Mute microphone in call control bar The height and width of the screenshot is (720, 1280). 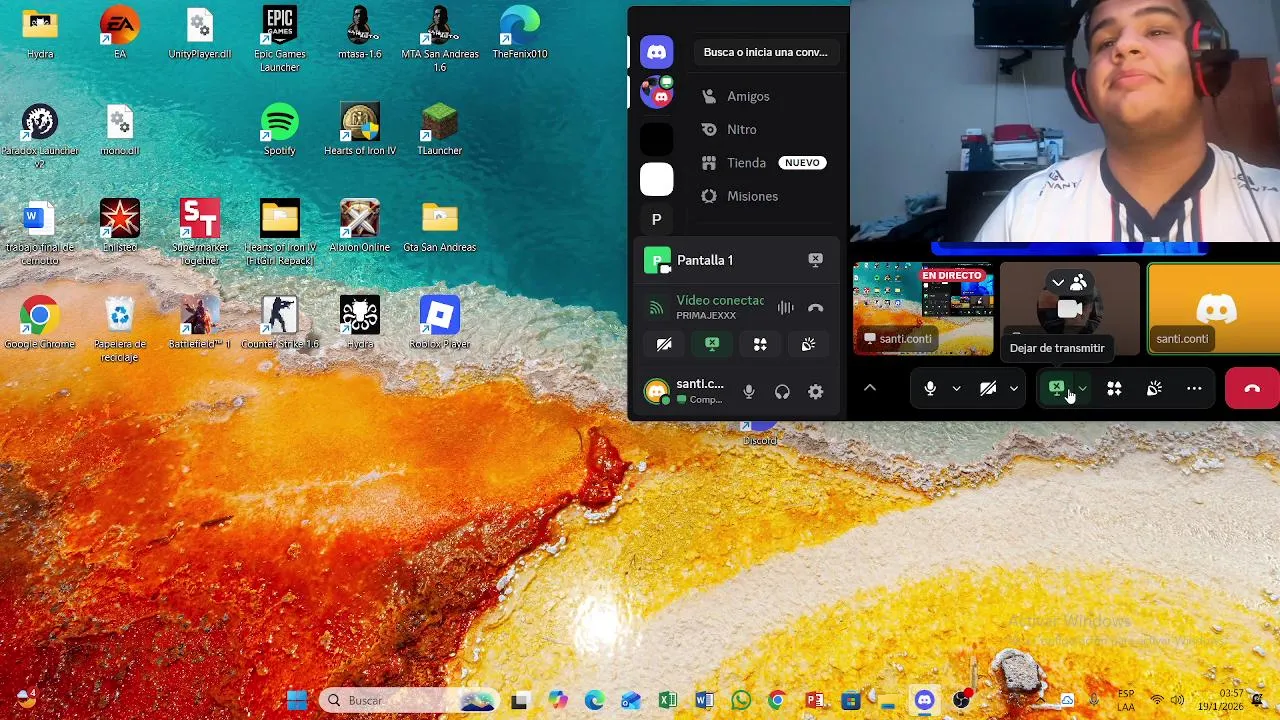click(x=930, y=388)
